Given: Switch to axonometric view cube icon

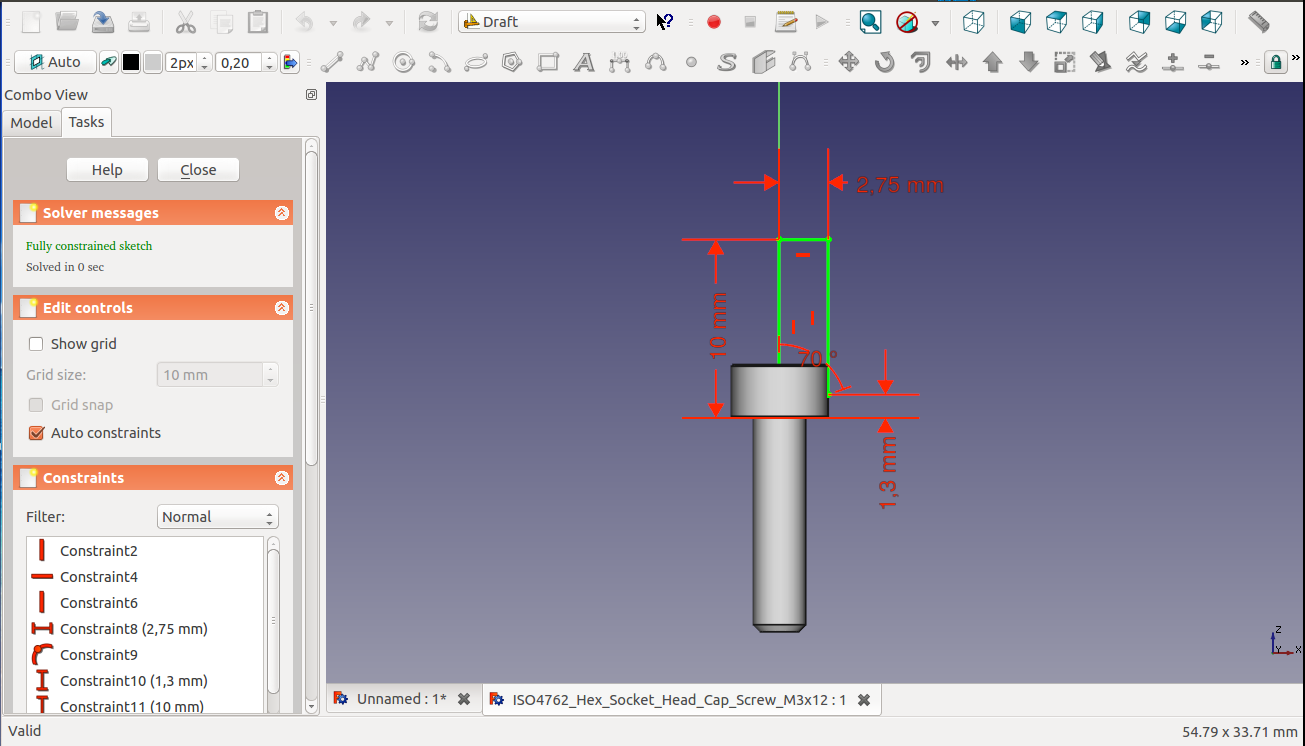Looking at the screenshot, I should 974,22.
